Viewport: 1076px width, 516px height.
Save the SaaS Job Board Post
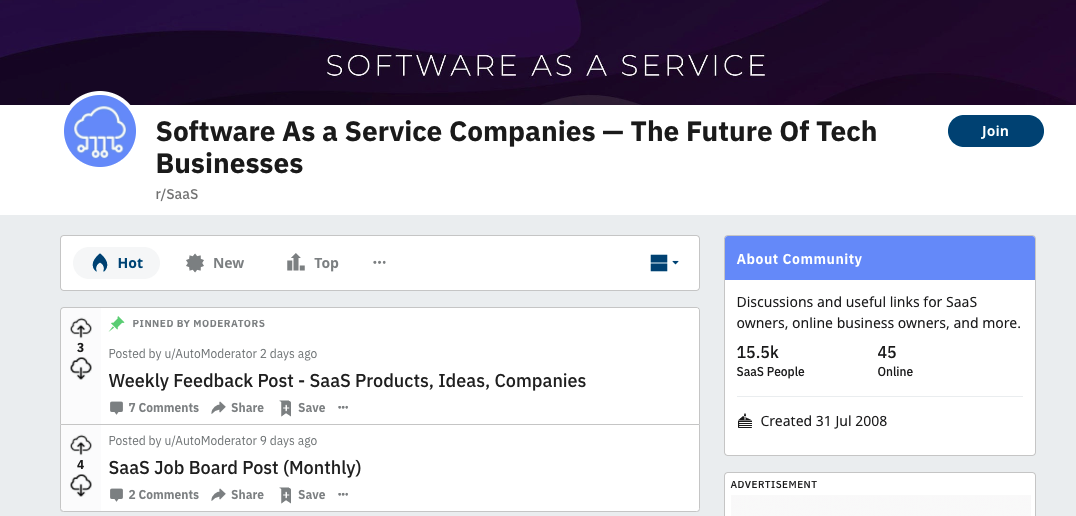(x=302, y=495)
